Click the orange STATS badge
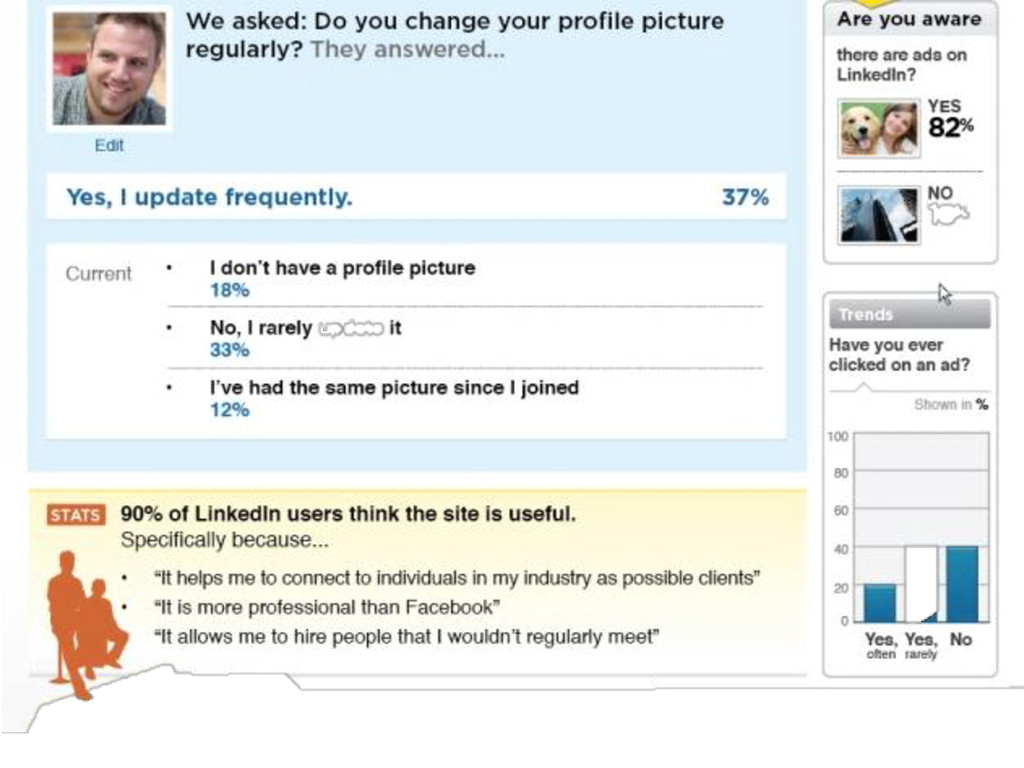The image size is (1024, 768). 75,515
